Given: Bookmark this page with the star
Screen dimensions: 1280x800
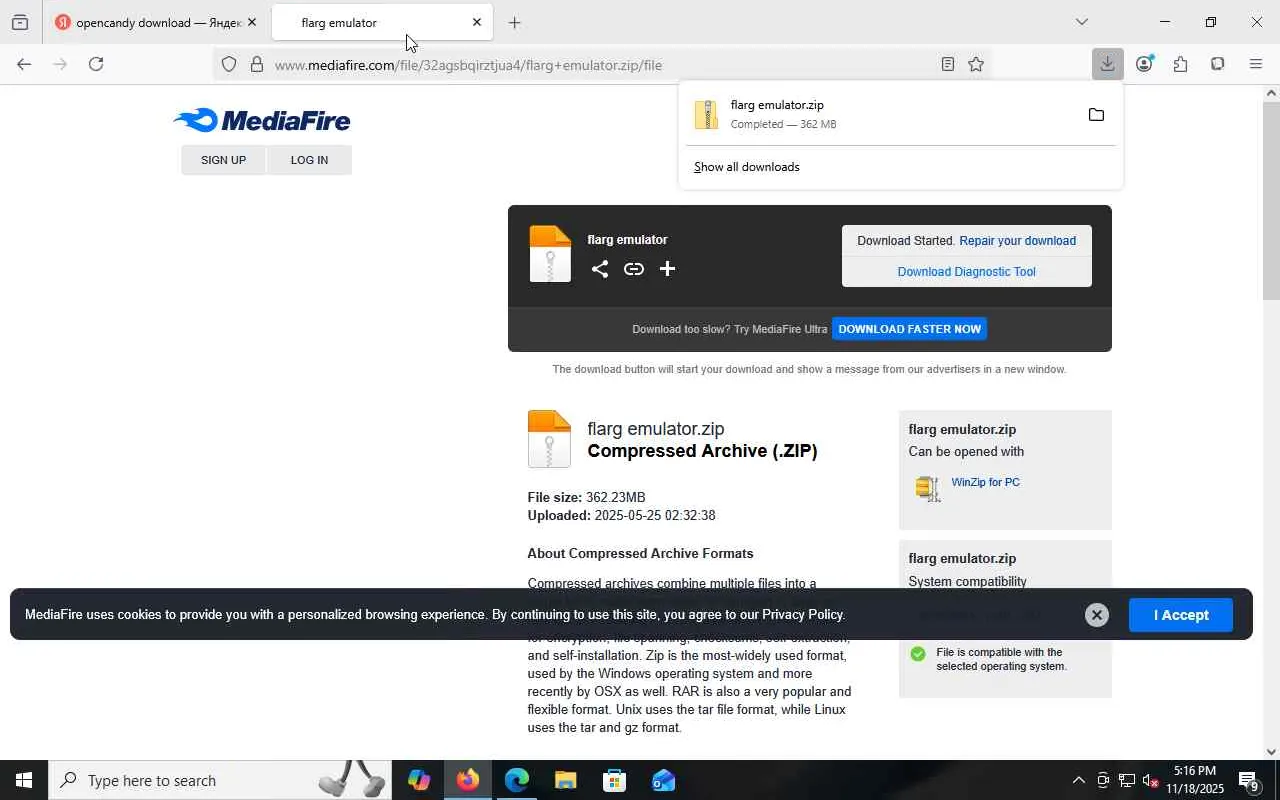Looking at the screenshot, I should click(x=976, y=65).
